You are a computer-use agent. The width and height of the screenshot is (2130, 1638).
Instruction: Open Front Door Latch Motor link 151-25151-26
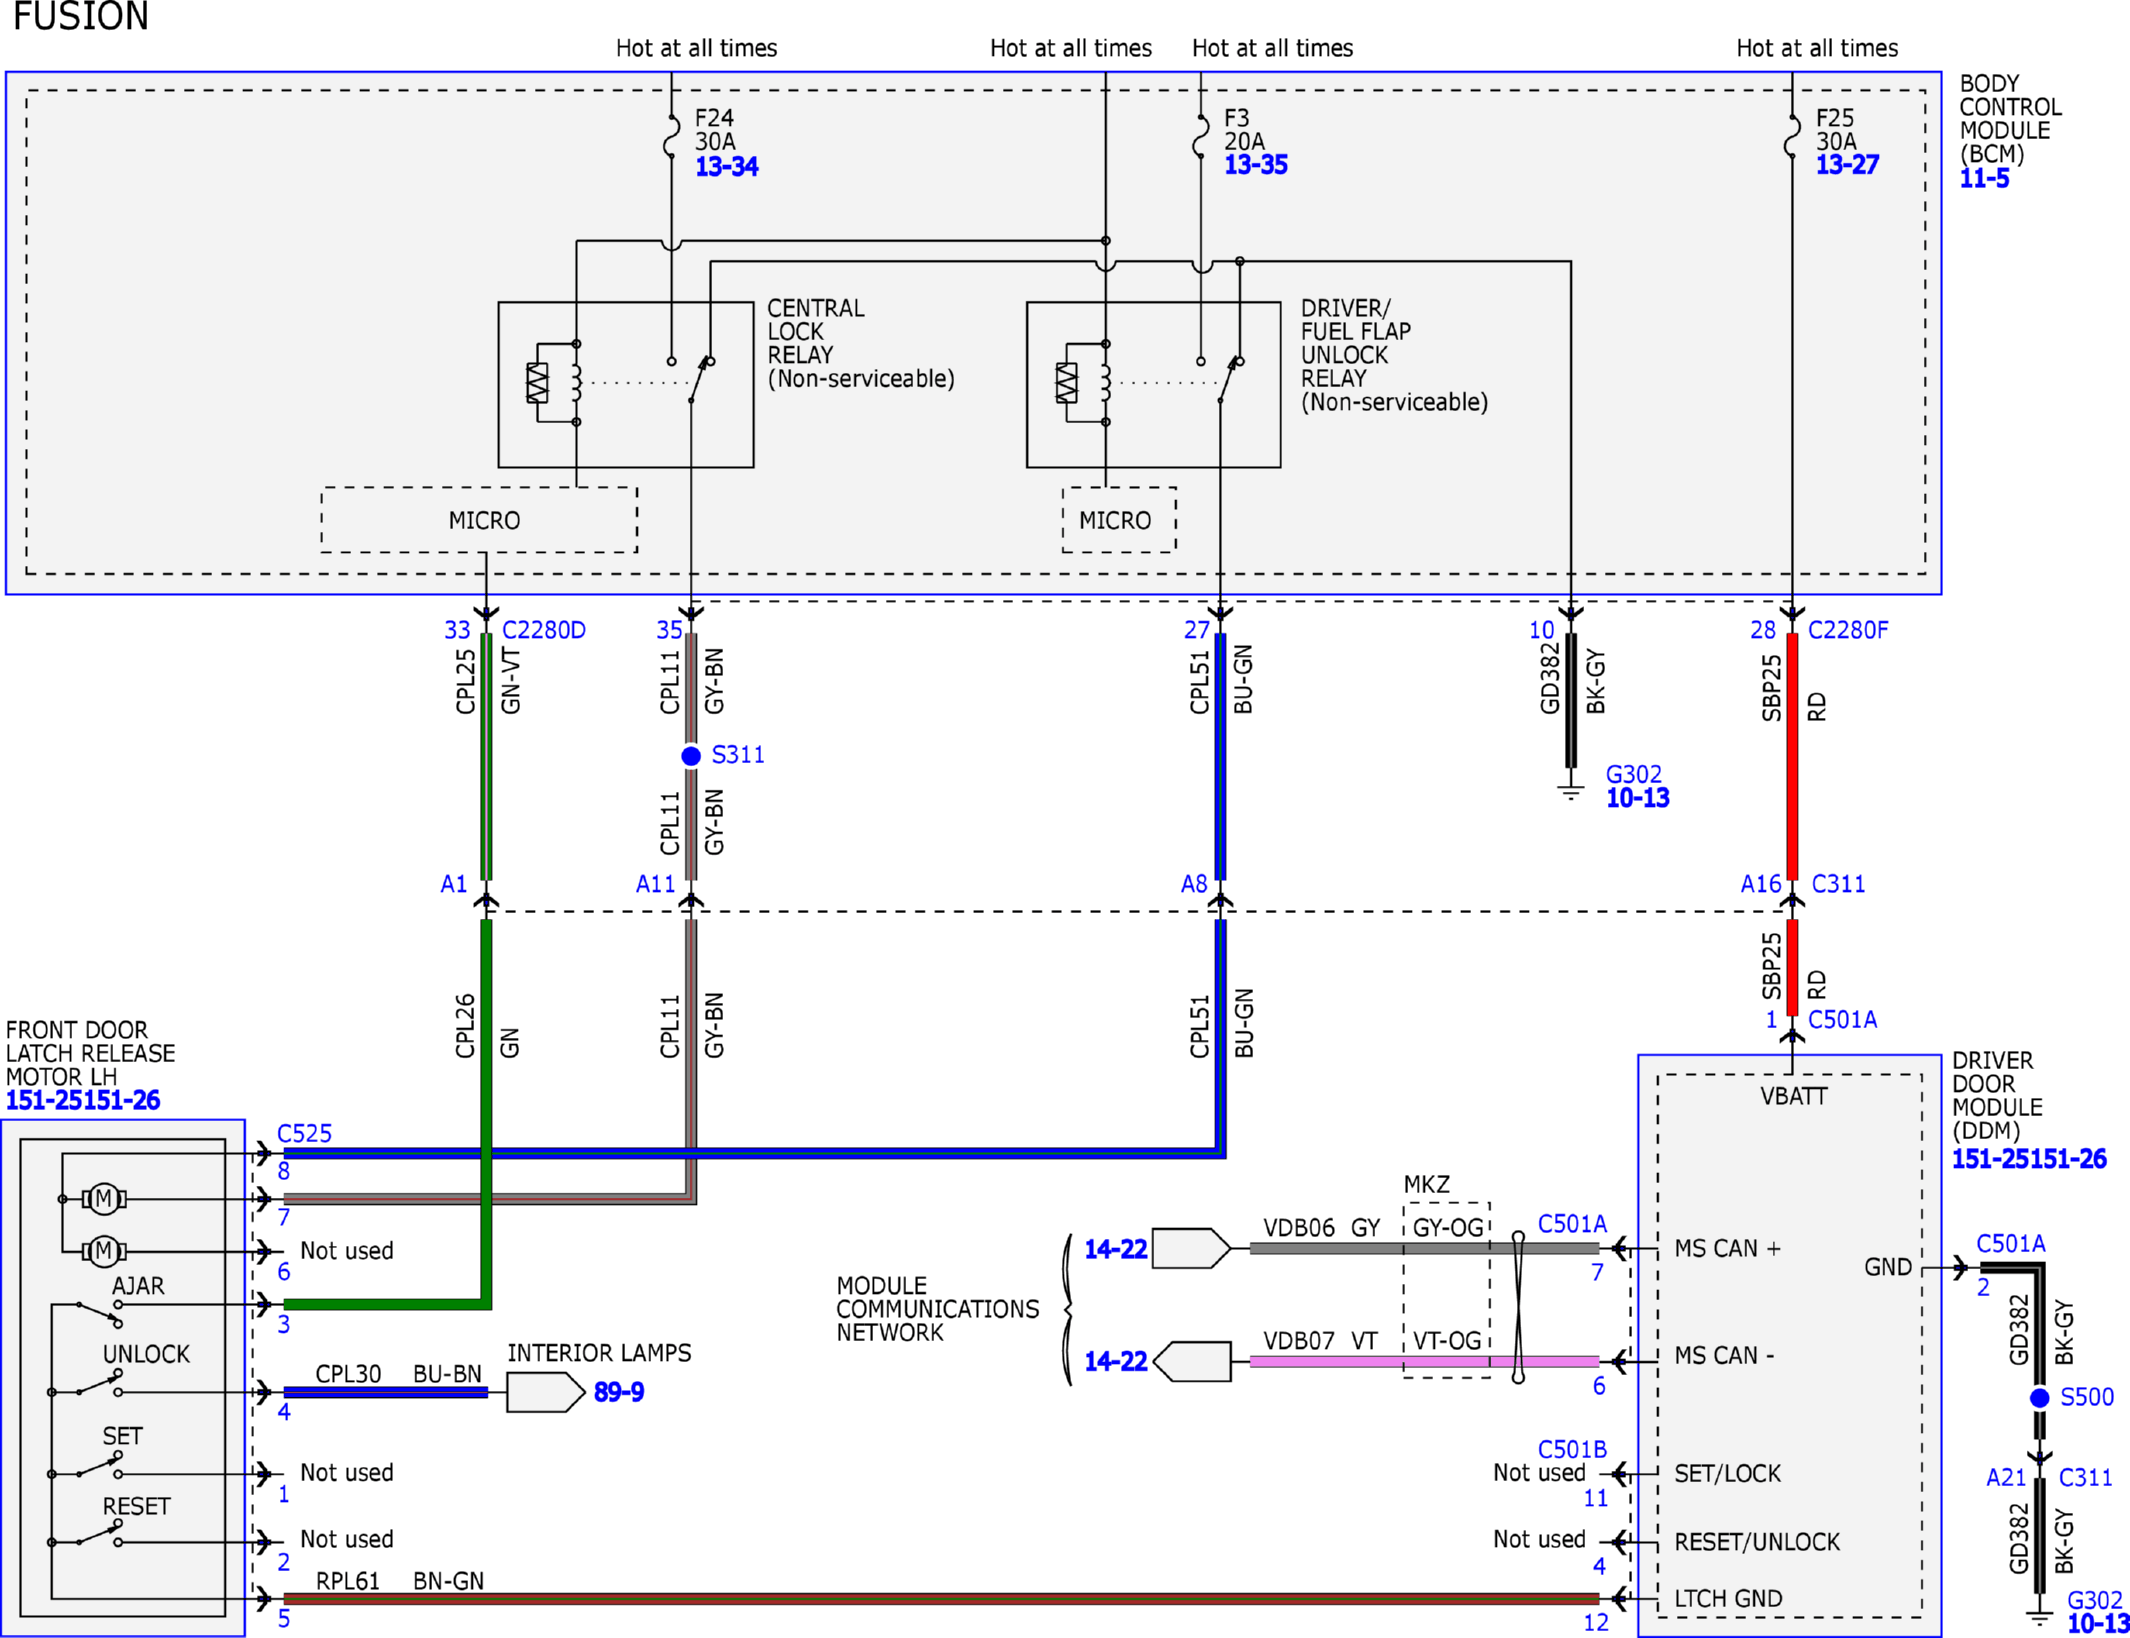(x=83, y=1100)
